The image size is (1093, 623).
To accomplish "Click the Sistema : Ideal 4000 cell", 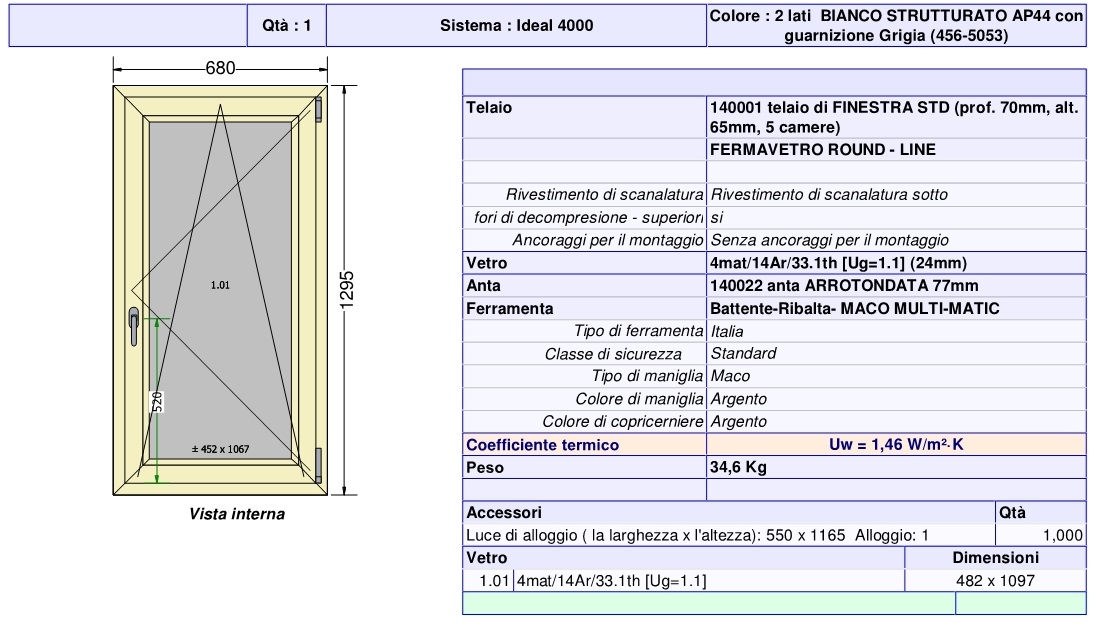I will 517,26.
